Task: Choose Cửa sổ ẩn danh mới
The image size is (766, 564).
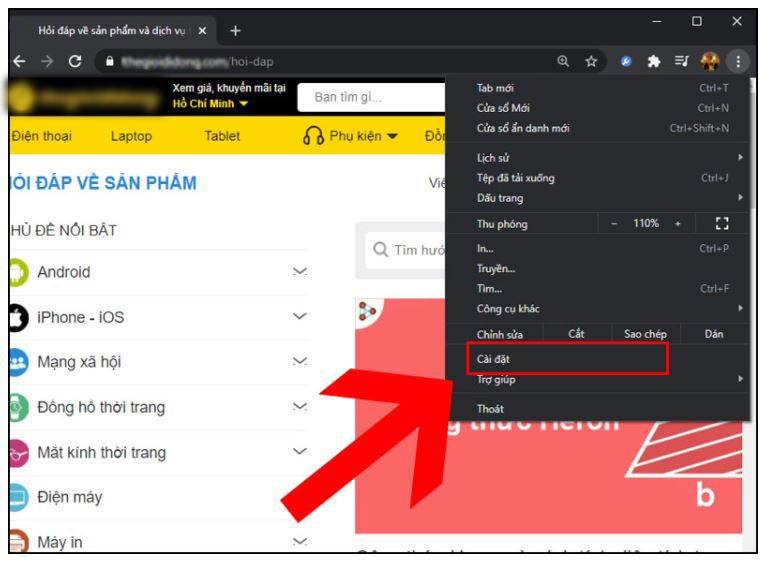Action: 523,128
